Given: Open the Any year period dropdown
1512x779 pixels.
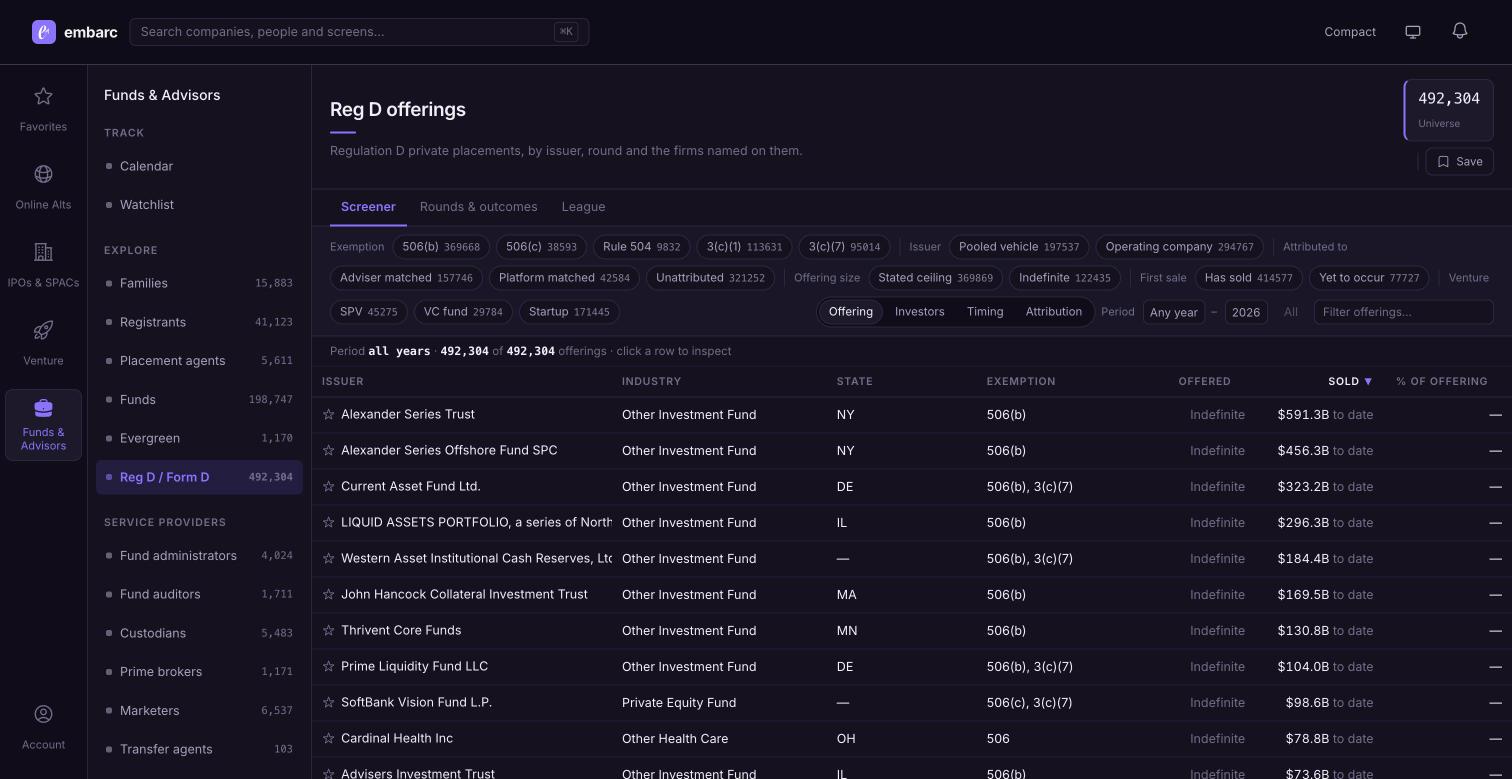Looking at the screenshot, I should (1174, 312).
